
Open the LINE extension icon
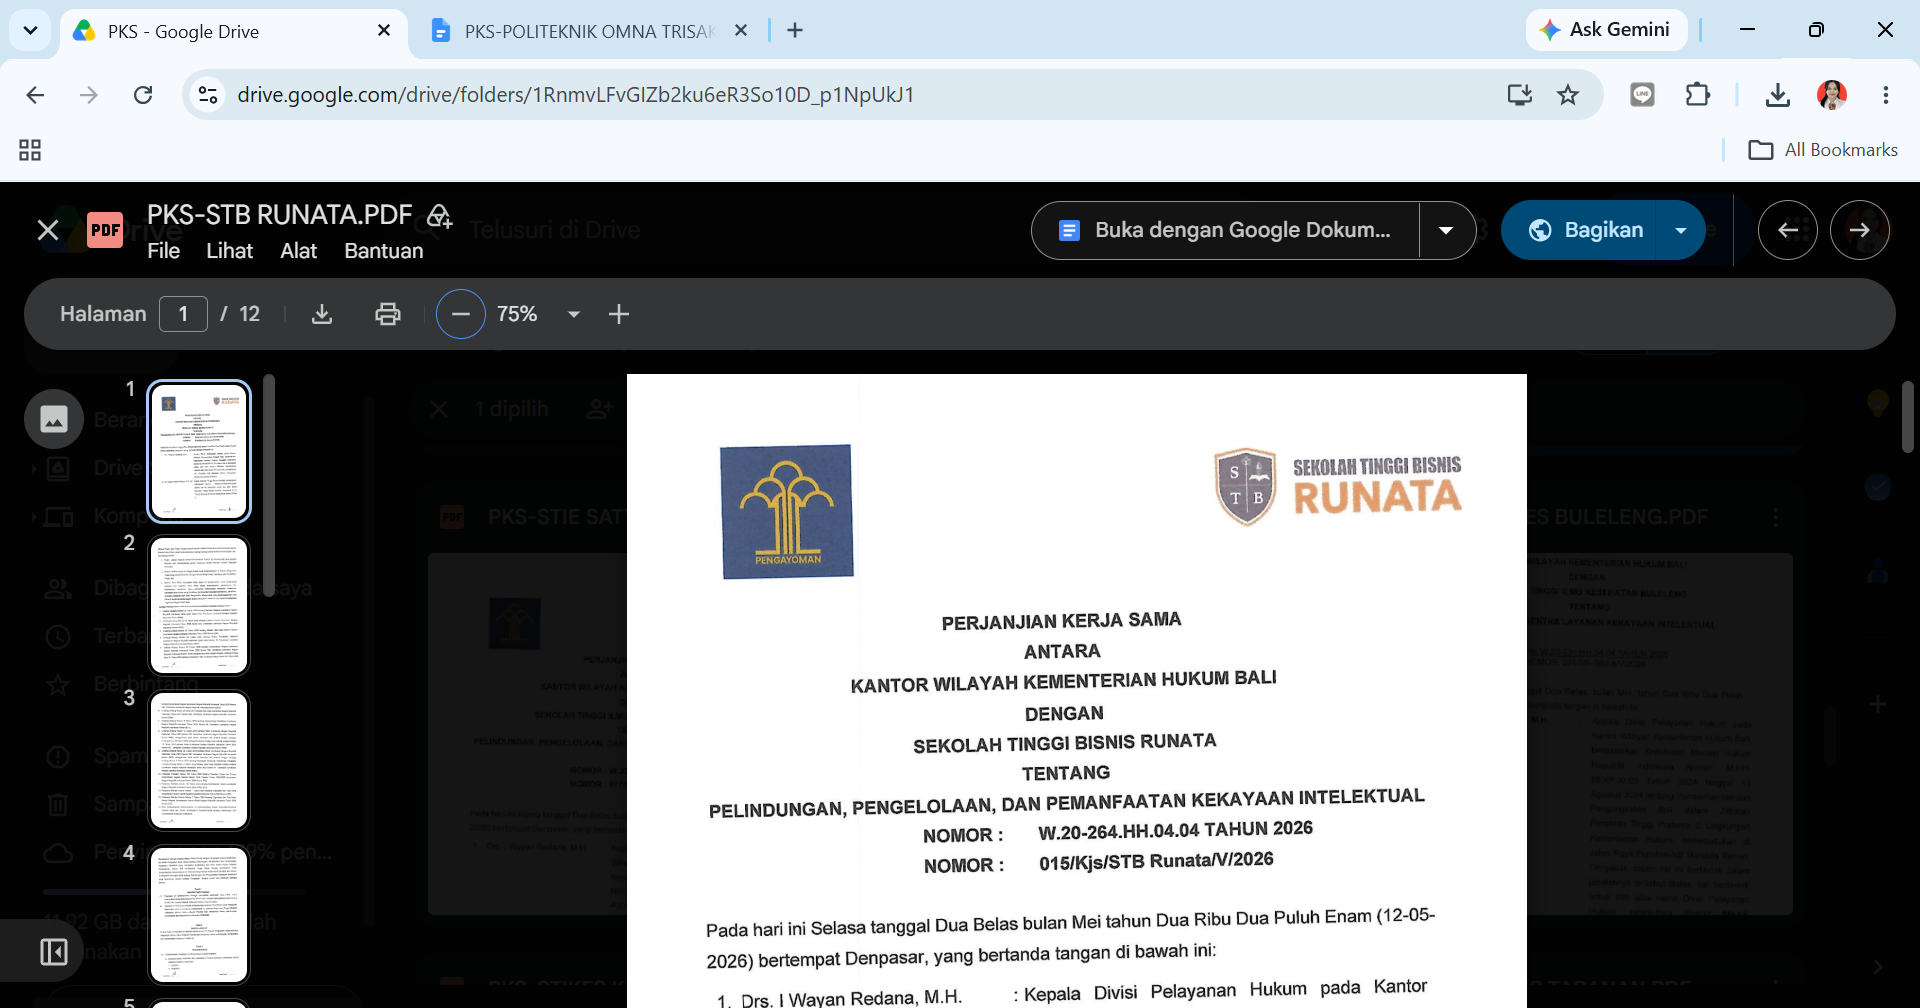[1643, 95]
